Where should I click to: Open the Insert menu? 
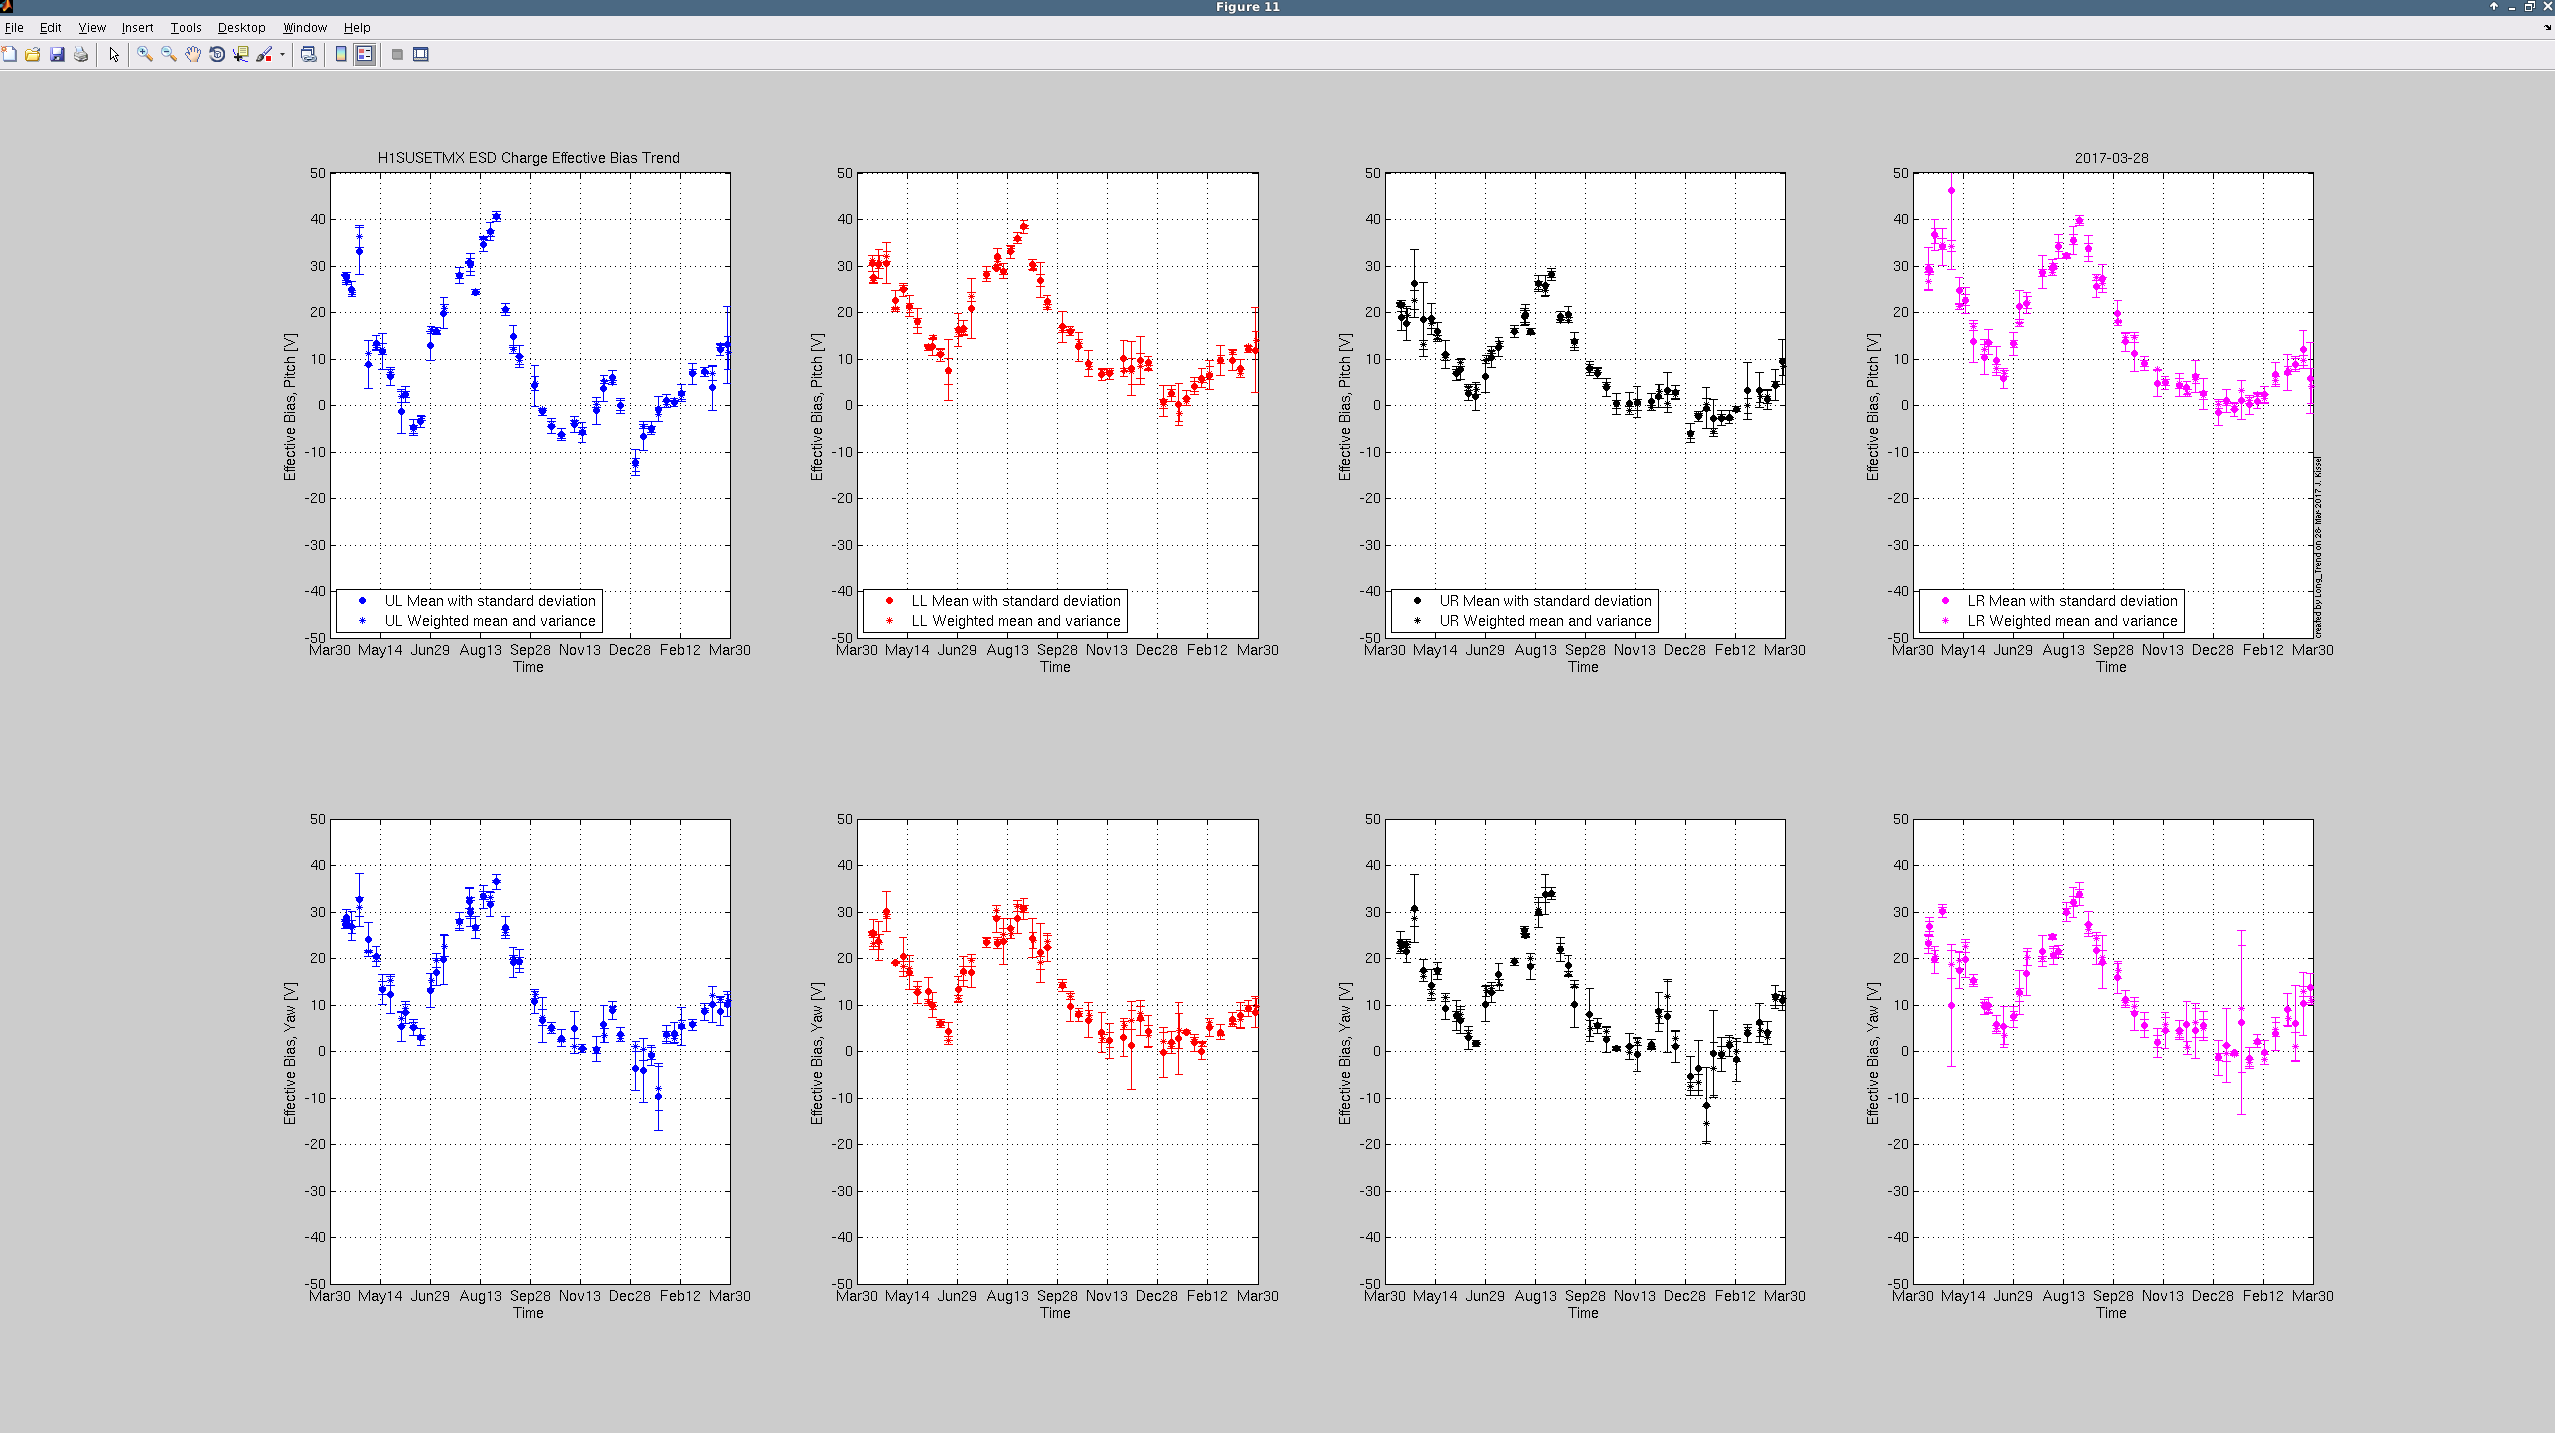click(x=137, y=28)
